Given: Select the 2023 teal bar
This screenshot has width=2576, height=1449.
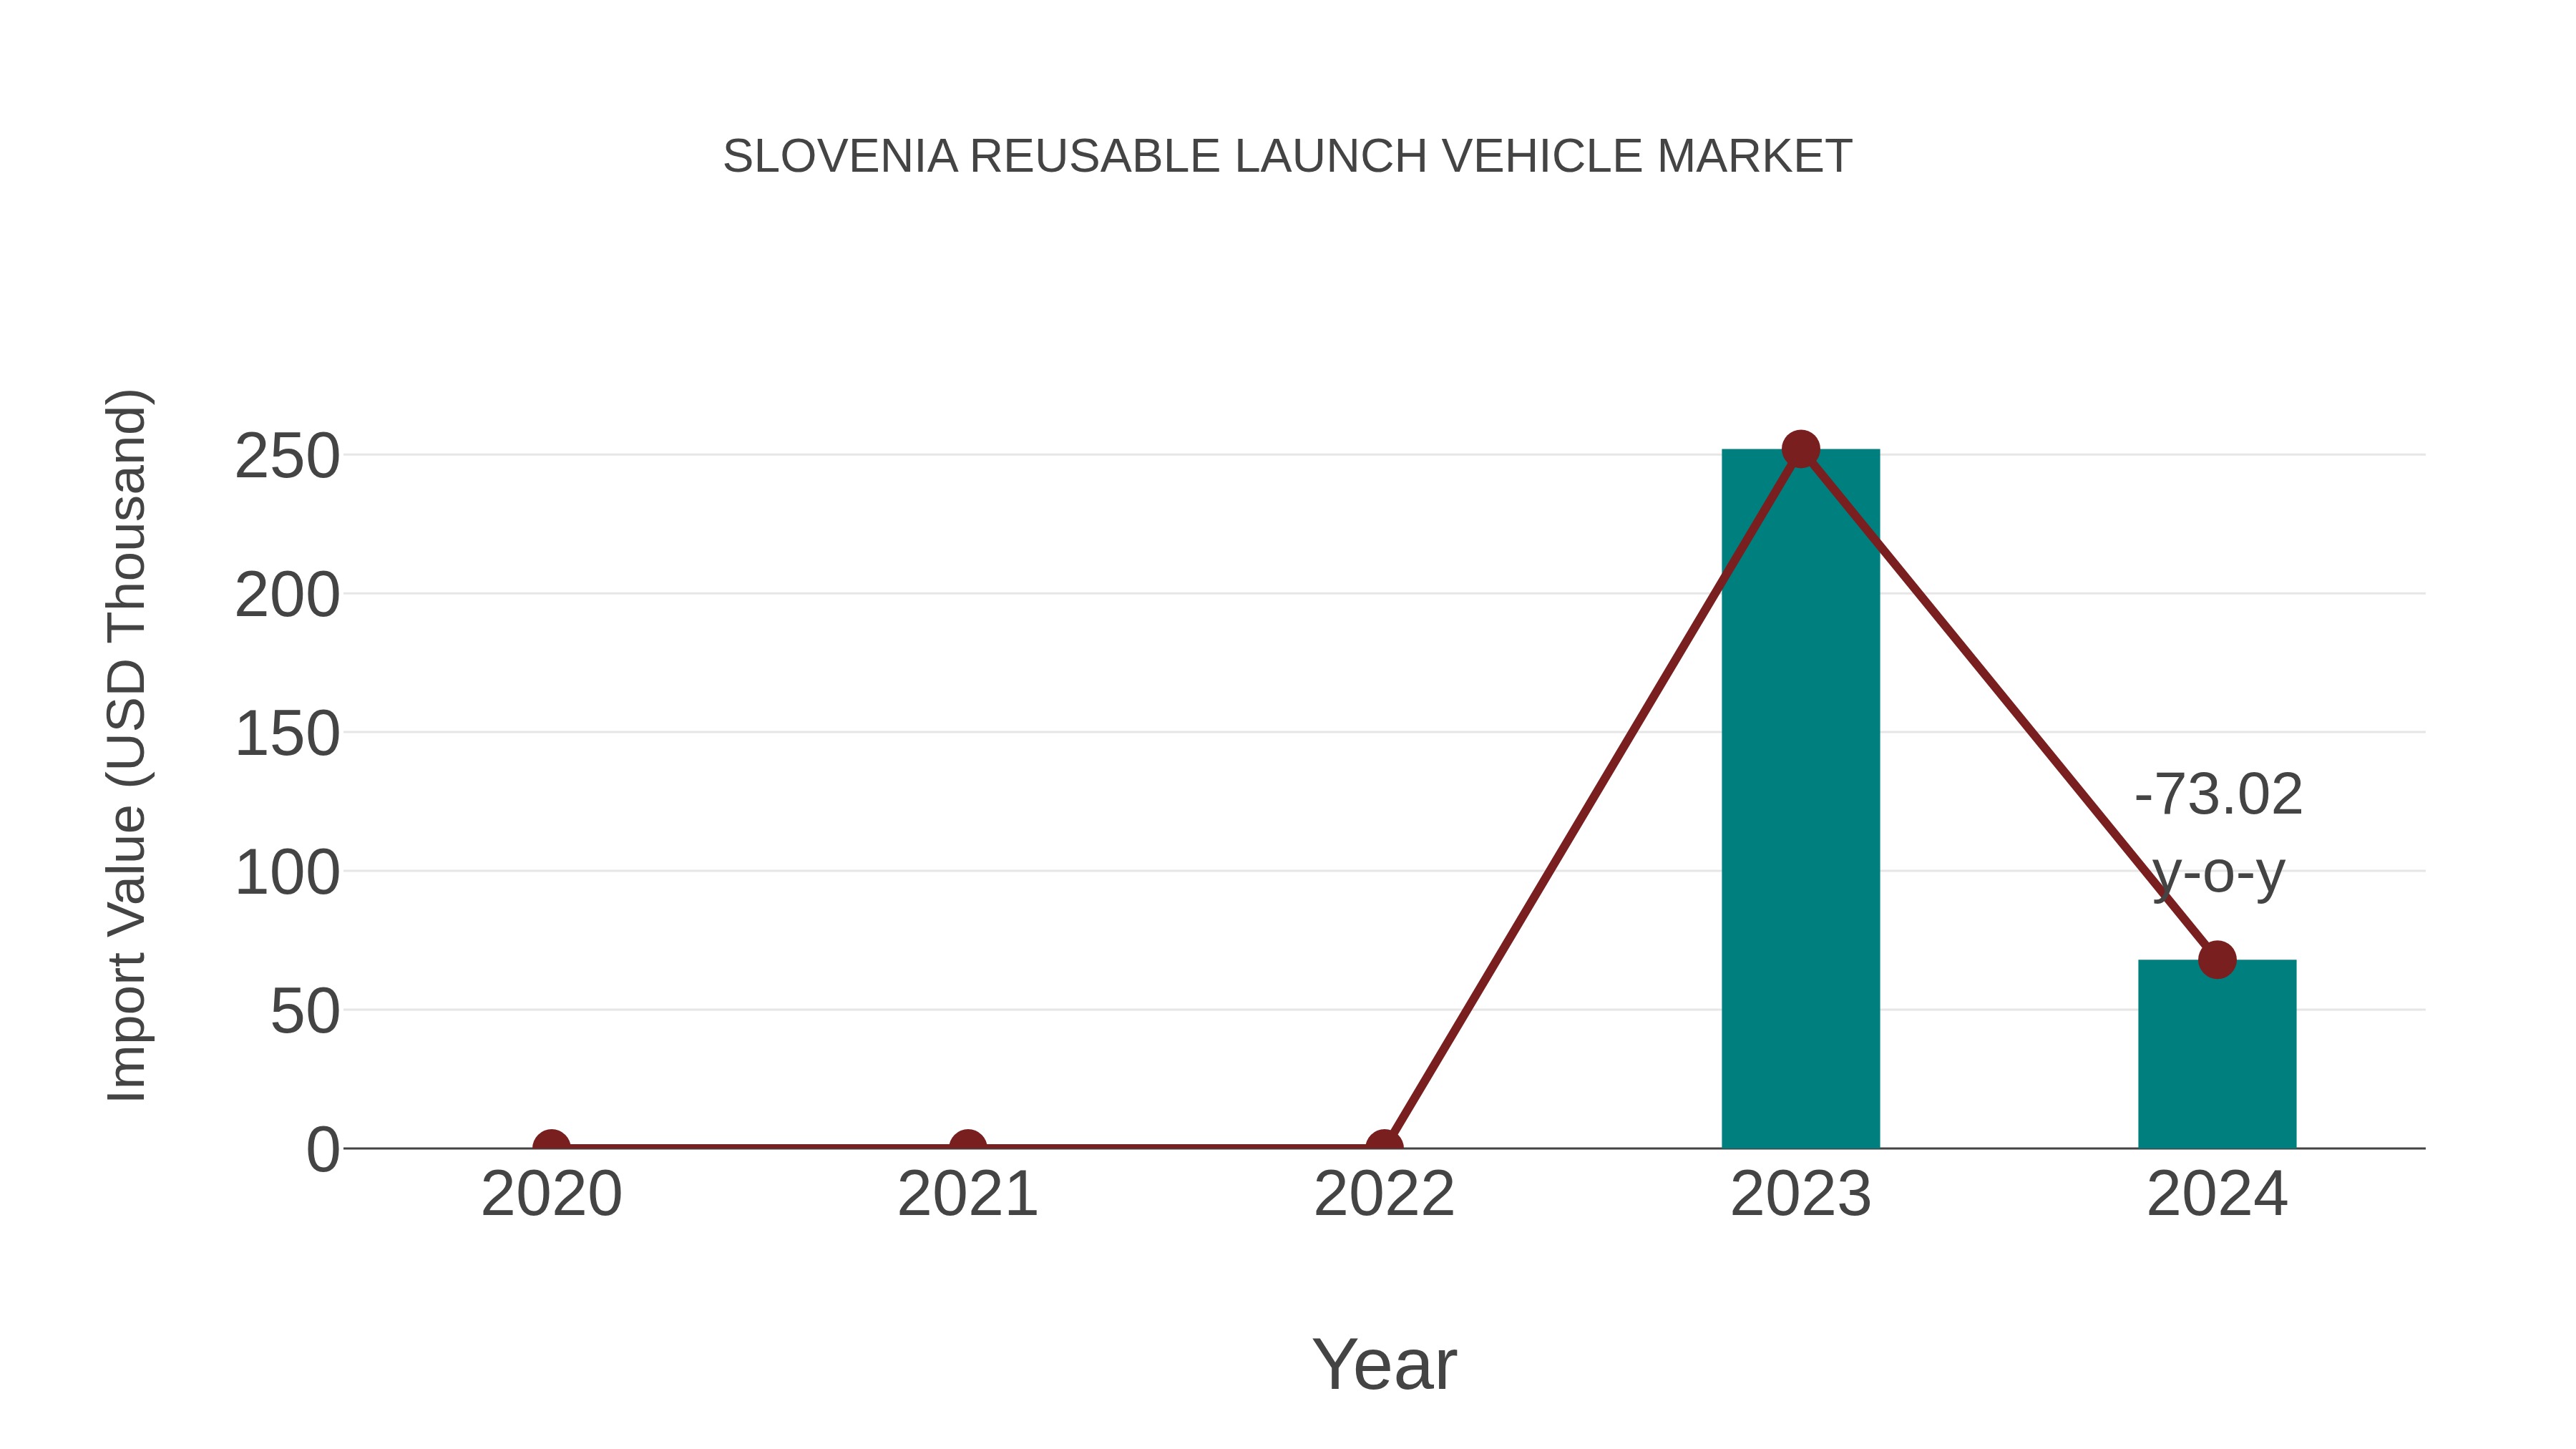Looking at the screenshot, I should tap(1800, 798).
